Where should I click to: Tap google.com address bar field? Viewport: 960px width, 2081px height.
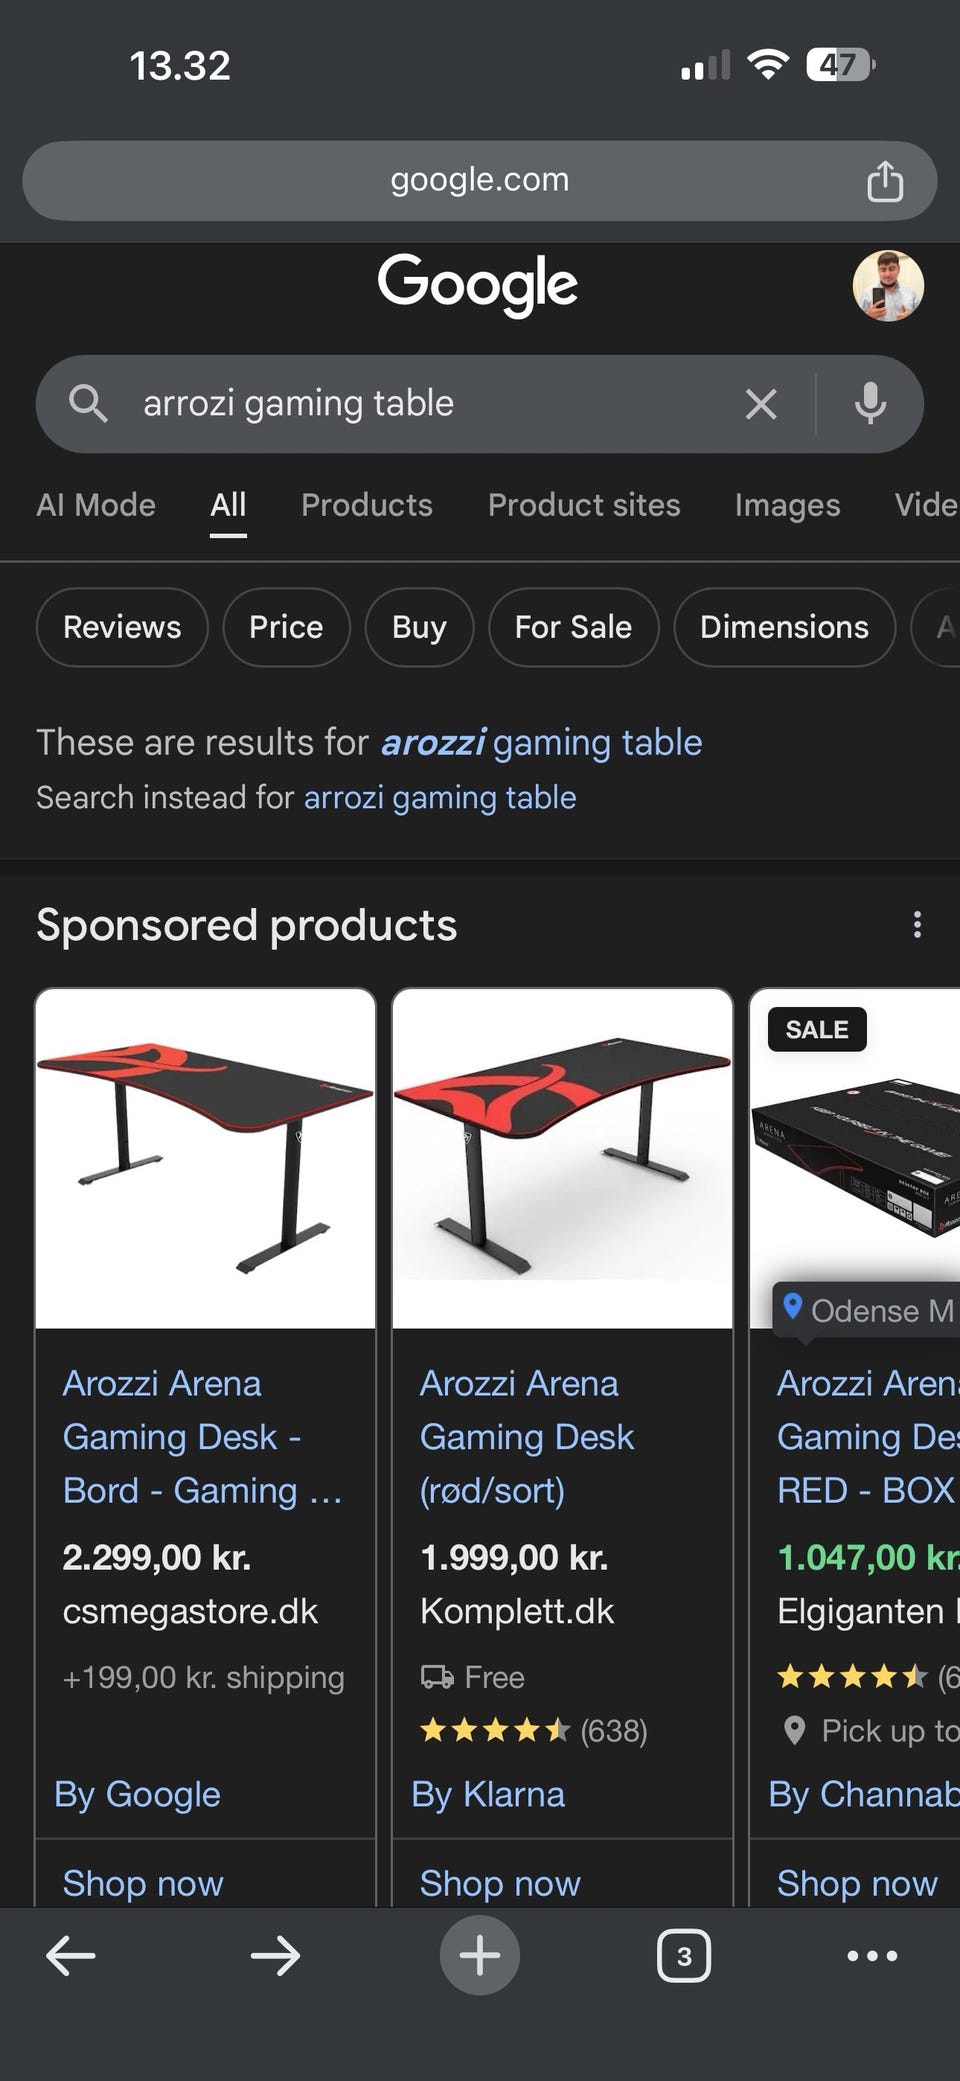click(x=480, y=181)
